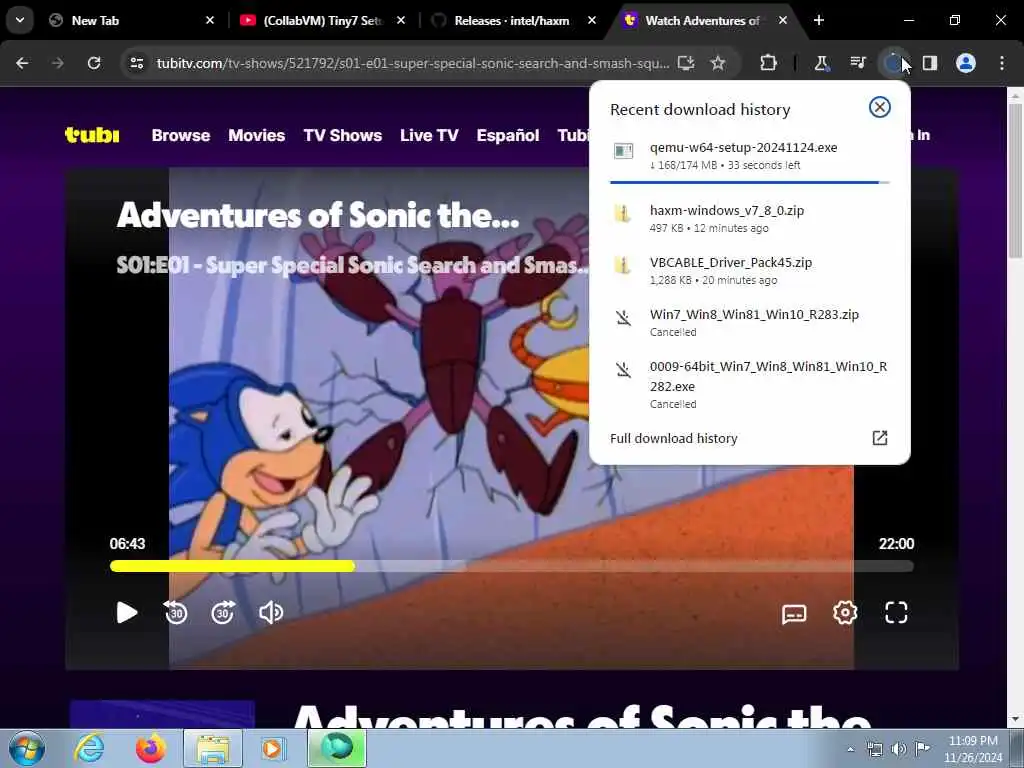Viewport: 1024px width, 768px height.
Task: Play the Sonic episode video
Action: coord(127,613)
